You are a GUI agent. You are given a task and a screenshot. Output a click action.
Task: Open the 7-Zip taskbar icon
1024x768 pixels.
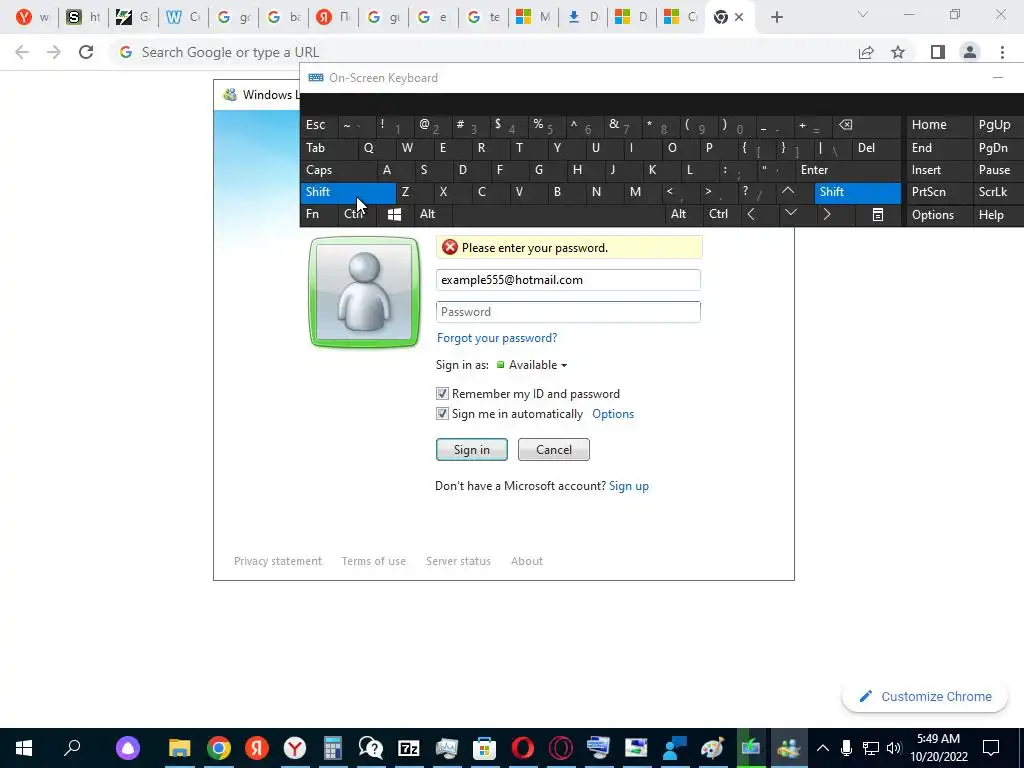click(x=409, y=748)
